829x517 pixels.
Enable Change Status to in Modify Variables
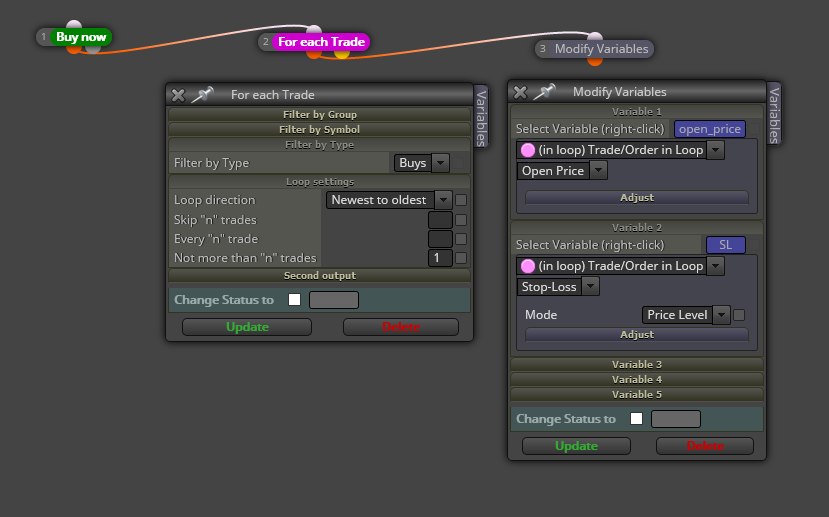coord(637,419)
